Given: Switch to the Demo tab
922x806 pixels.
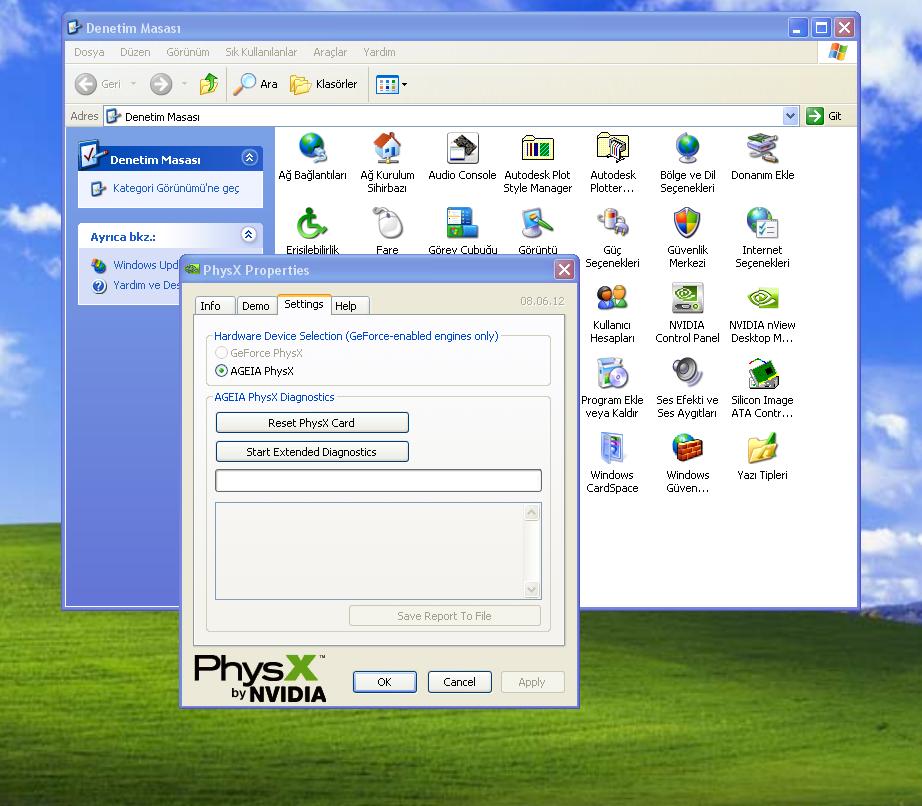Looking at the screenshot, I should [256, 306].
